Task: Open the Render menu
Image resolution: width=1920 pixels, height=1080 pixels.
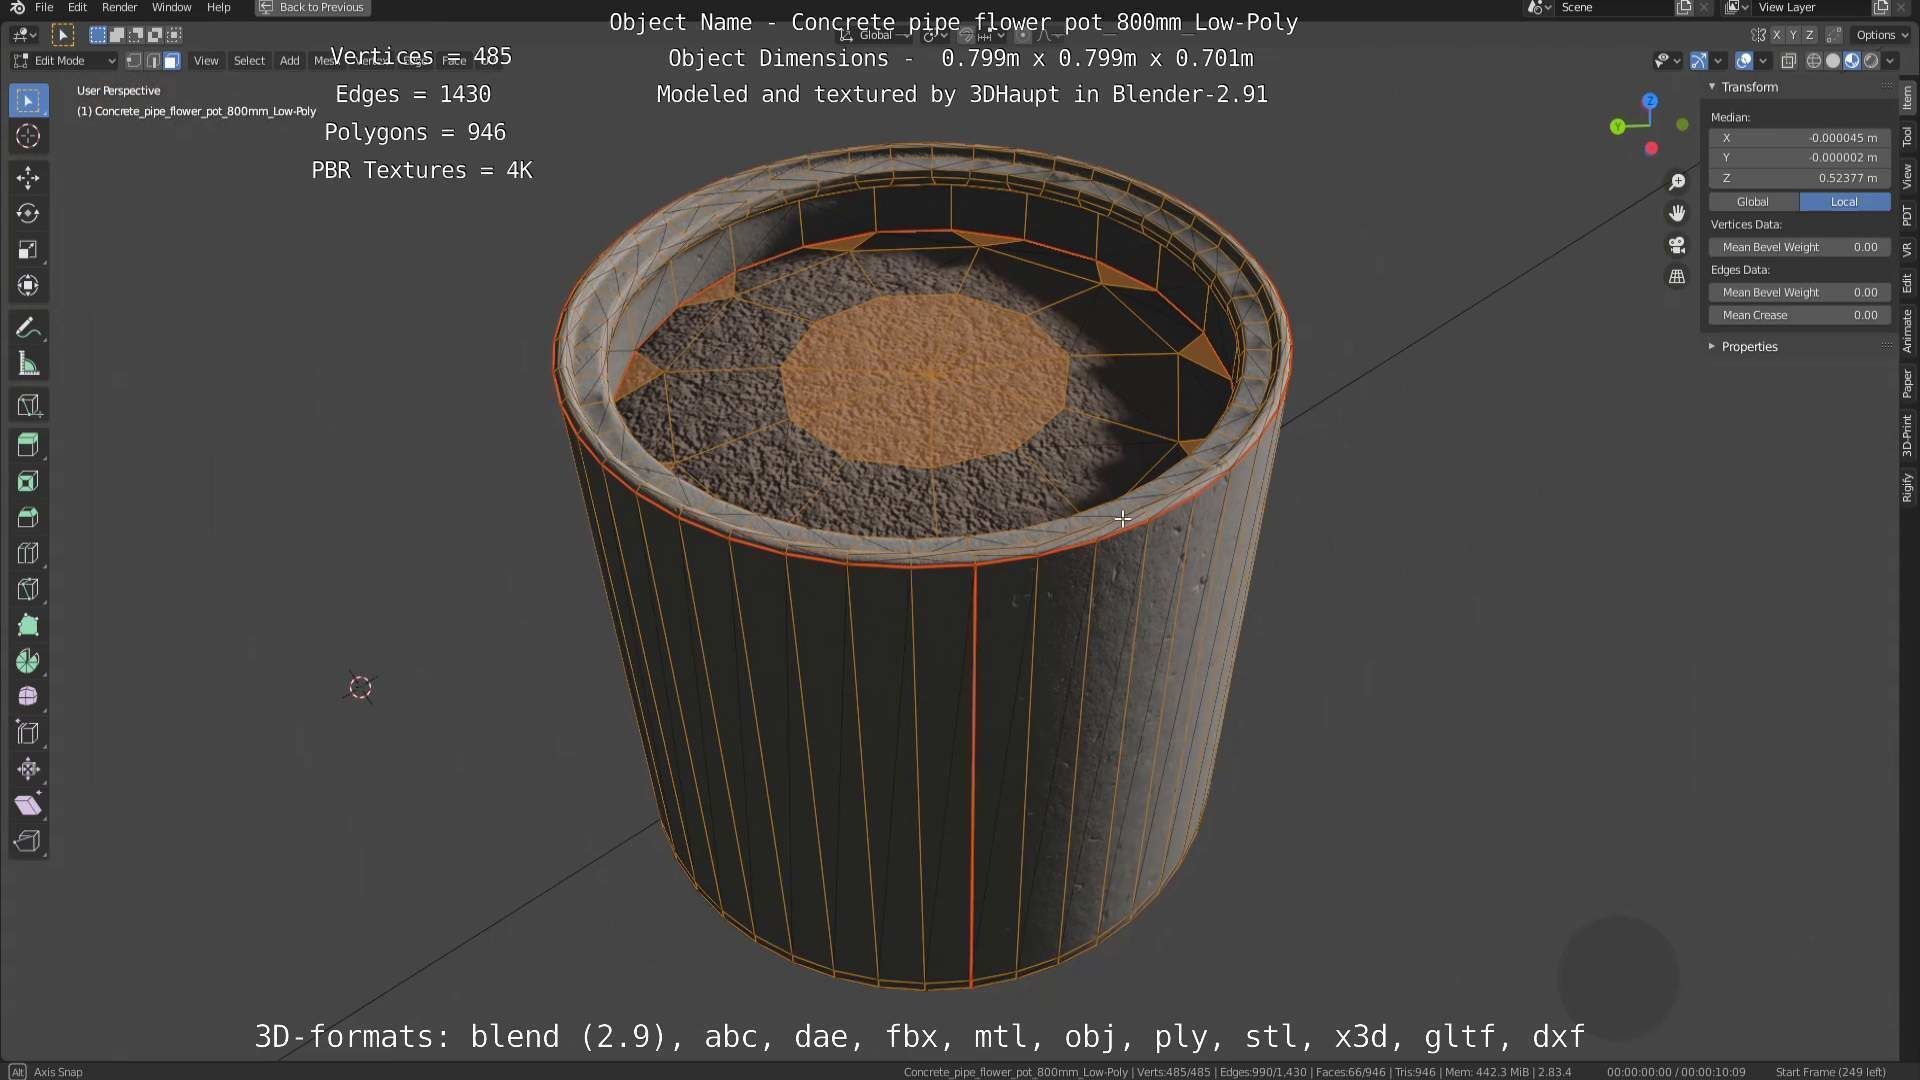Action: [x=120, y=7]
